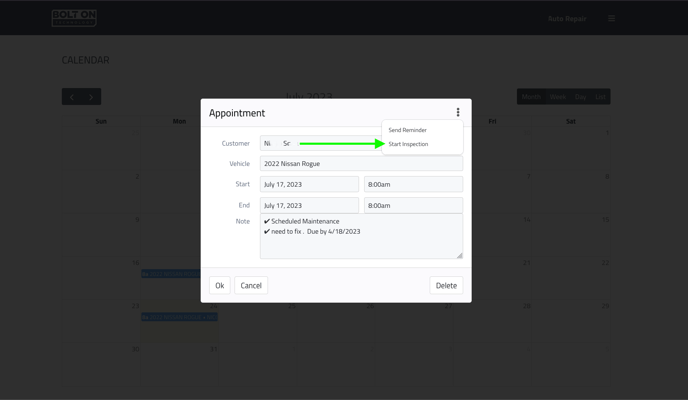Open the End time 8:00am selector

pyautogui.click(x=413, y=205)
